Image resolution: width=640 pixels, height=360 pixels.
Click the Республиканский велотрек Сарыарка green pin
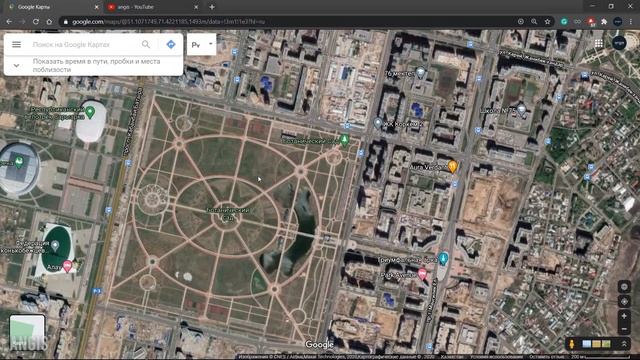tap(90, 112)
